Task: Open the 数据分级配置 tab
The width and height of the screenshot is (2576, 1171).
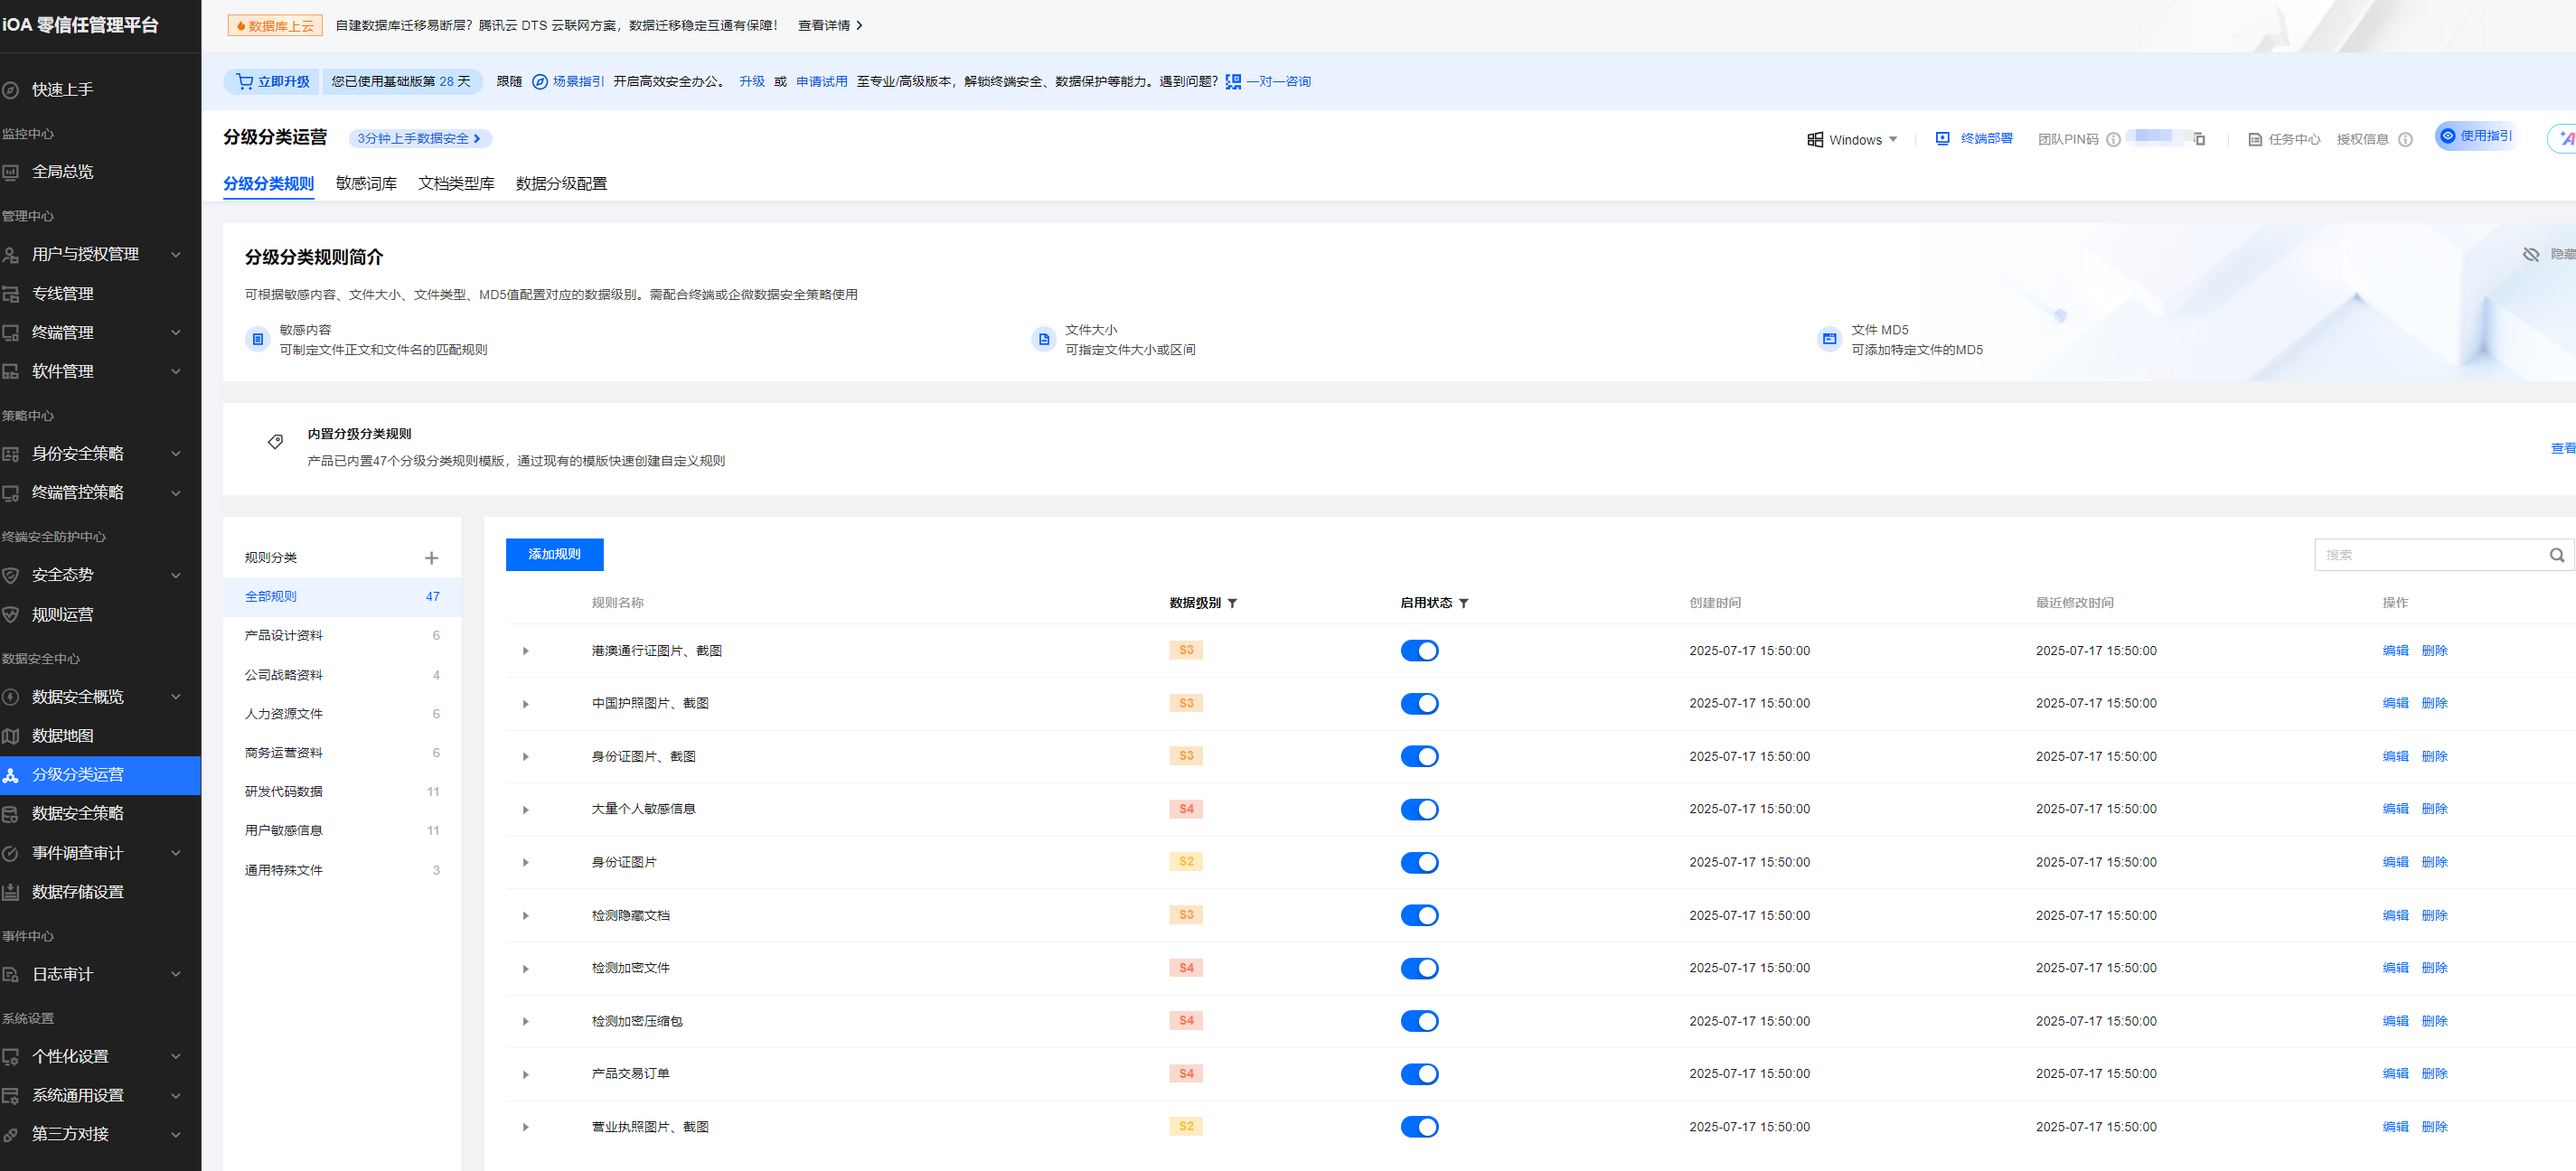Action: 561,183
